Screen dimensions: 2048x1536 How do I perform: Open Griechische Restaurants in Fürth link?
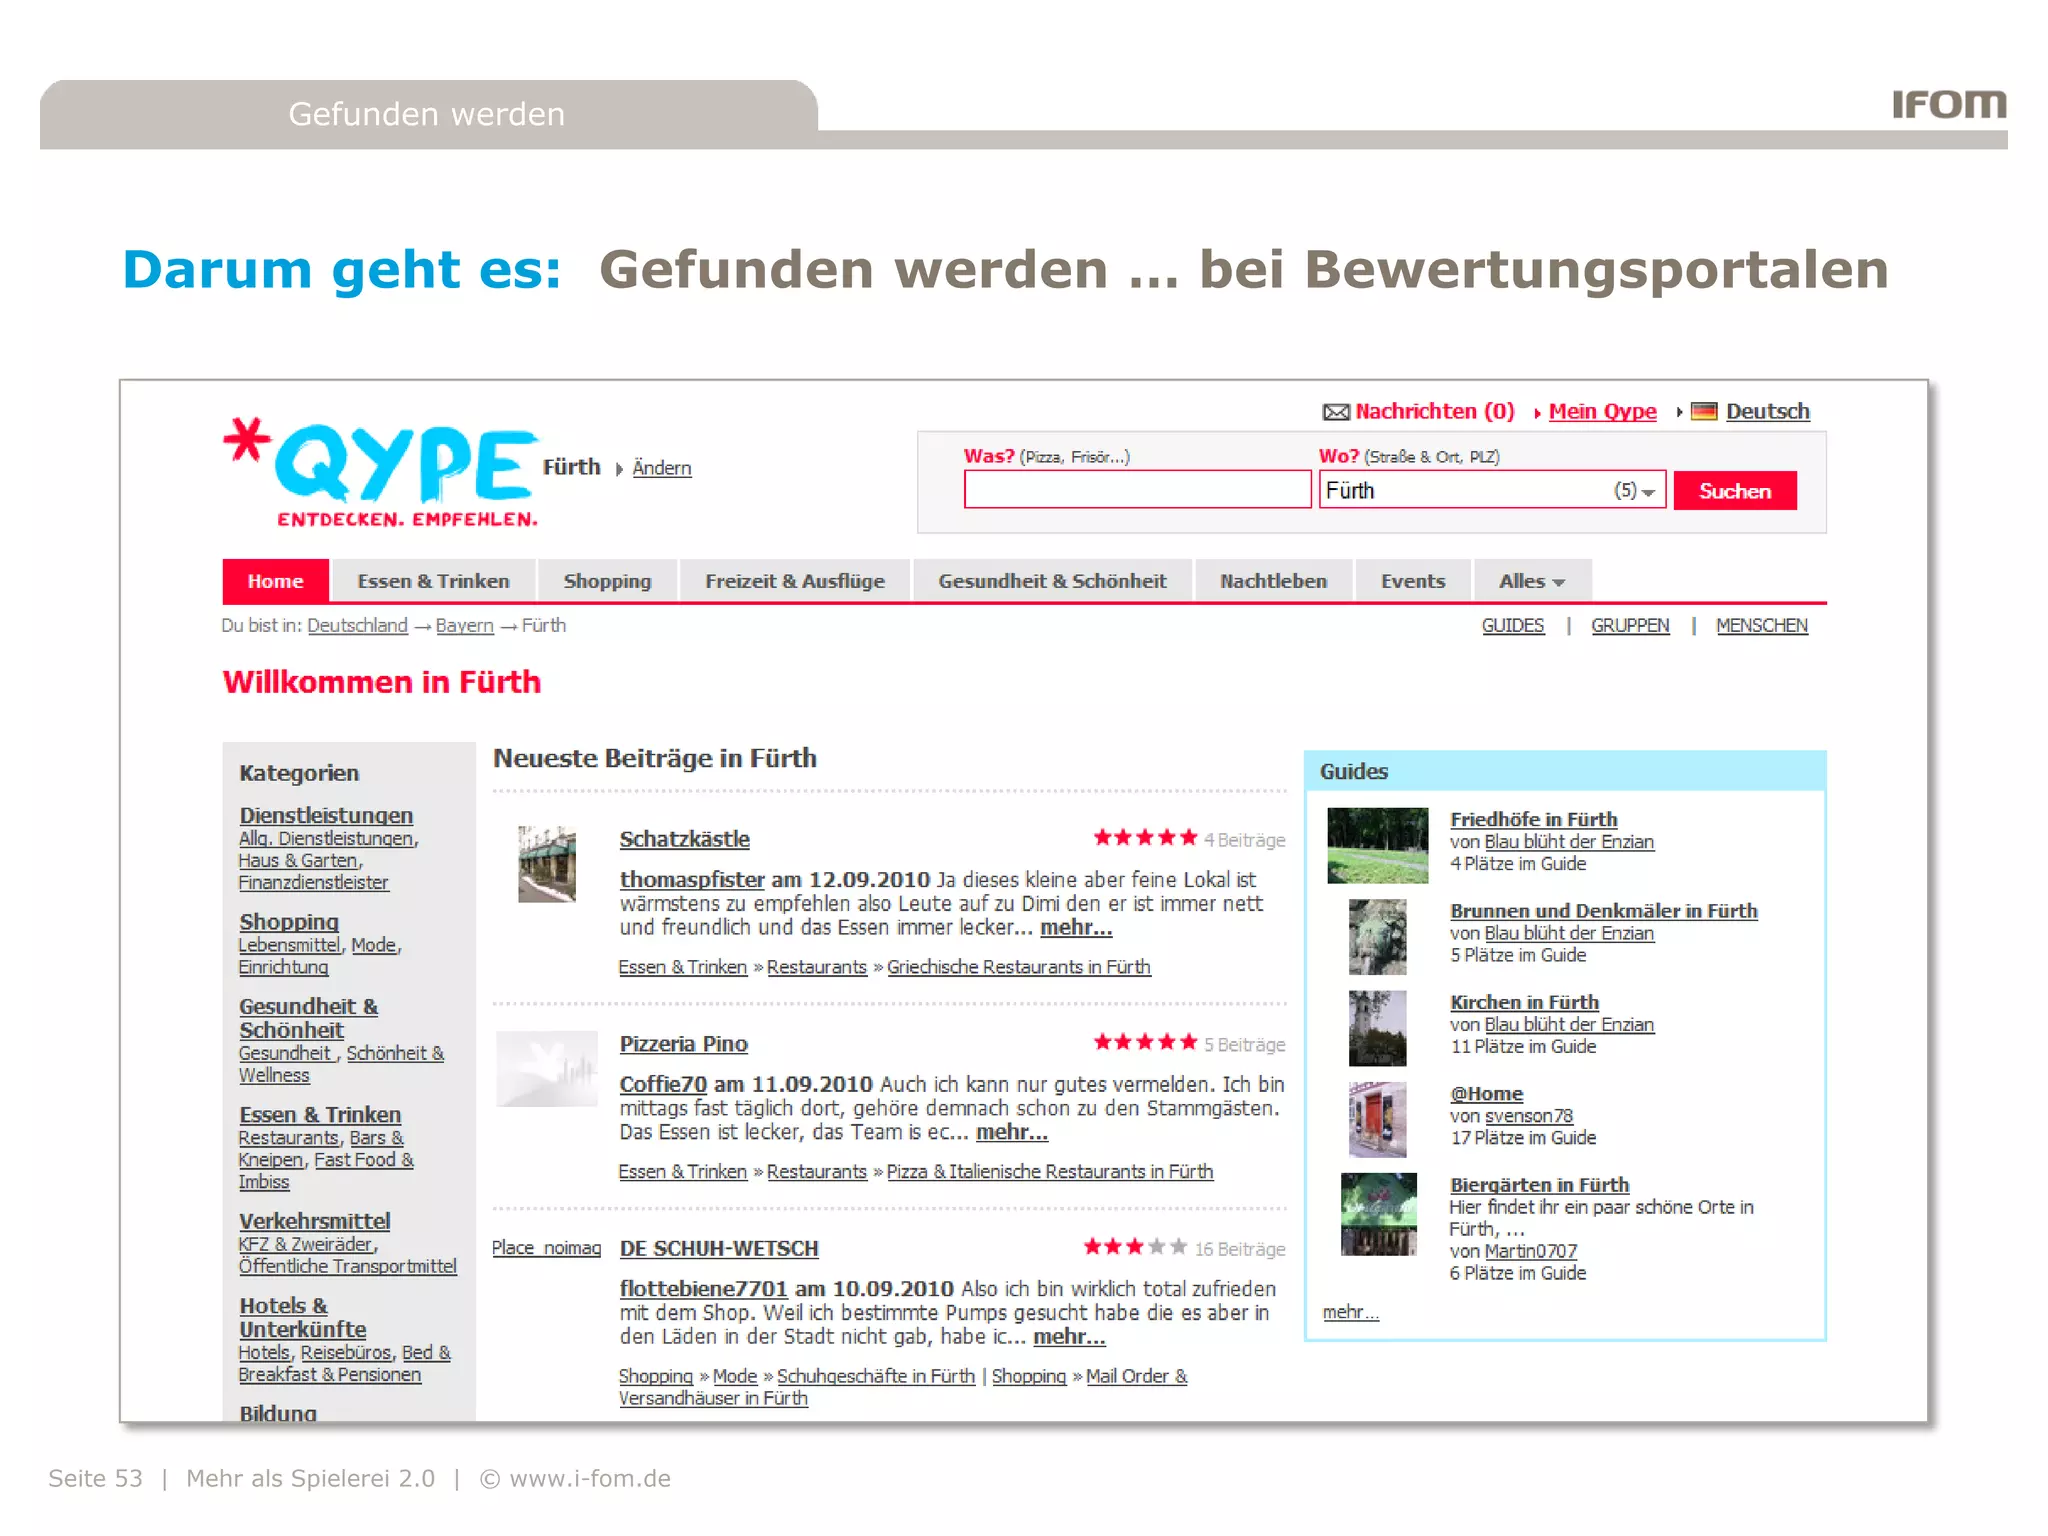(x=1019, y=967)
